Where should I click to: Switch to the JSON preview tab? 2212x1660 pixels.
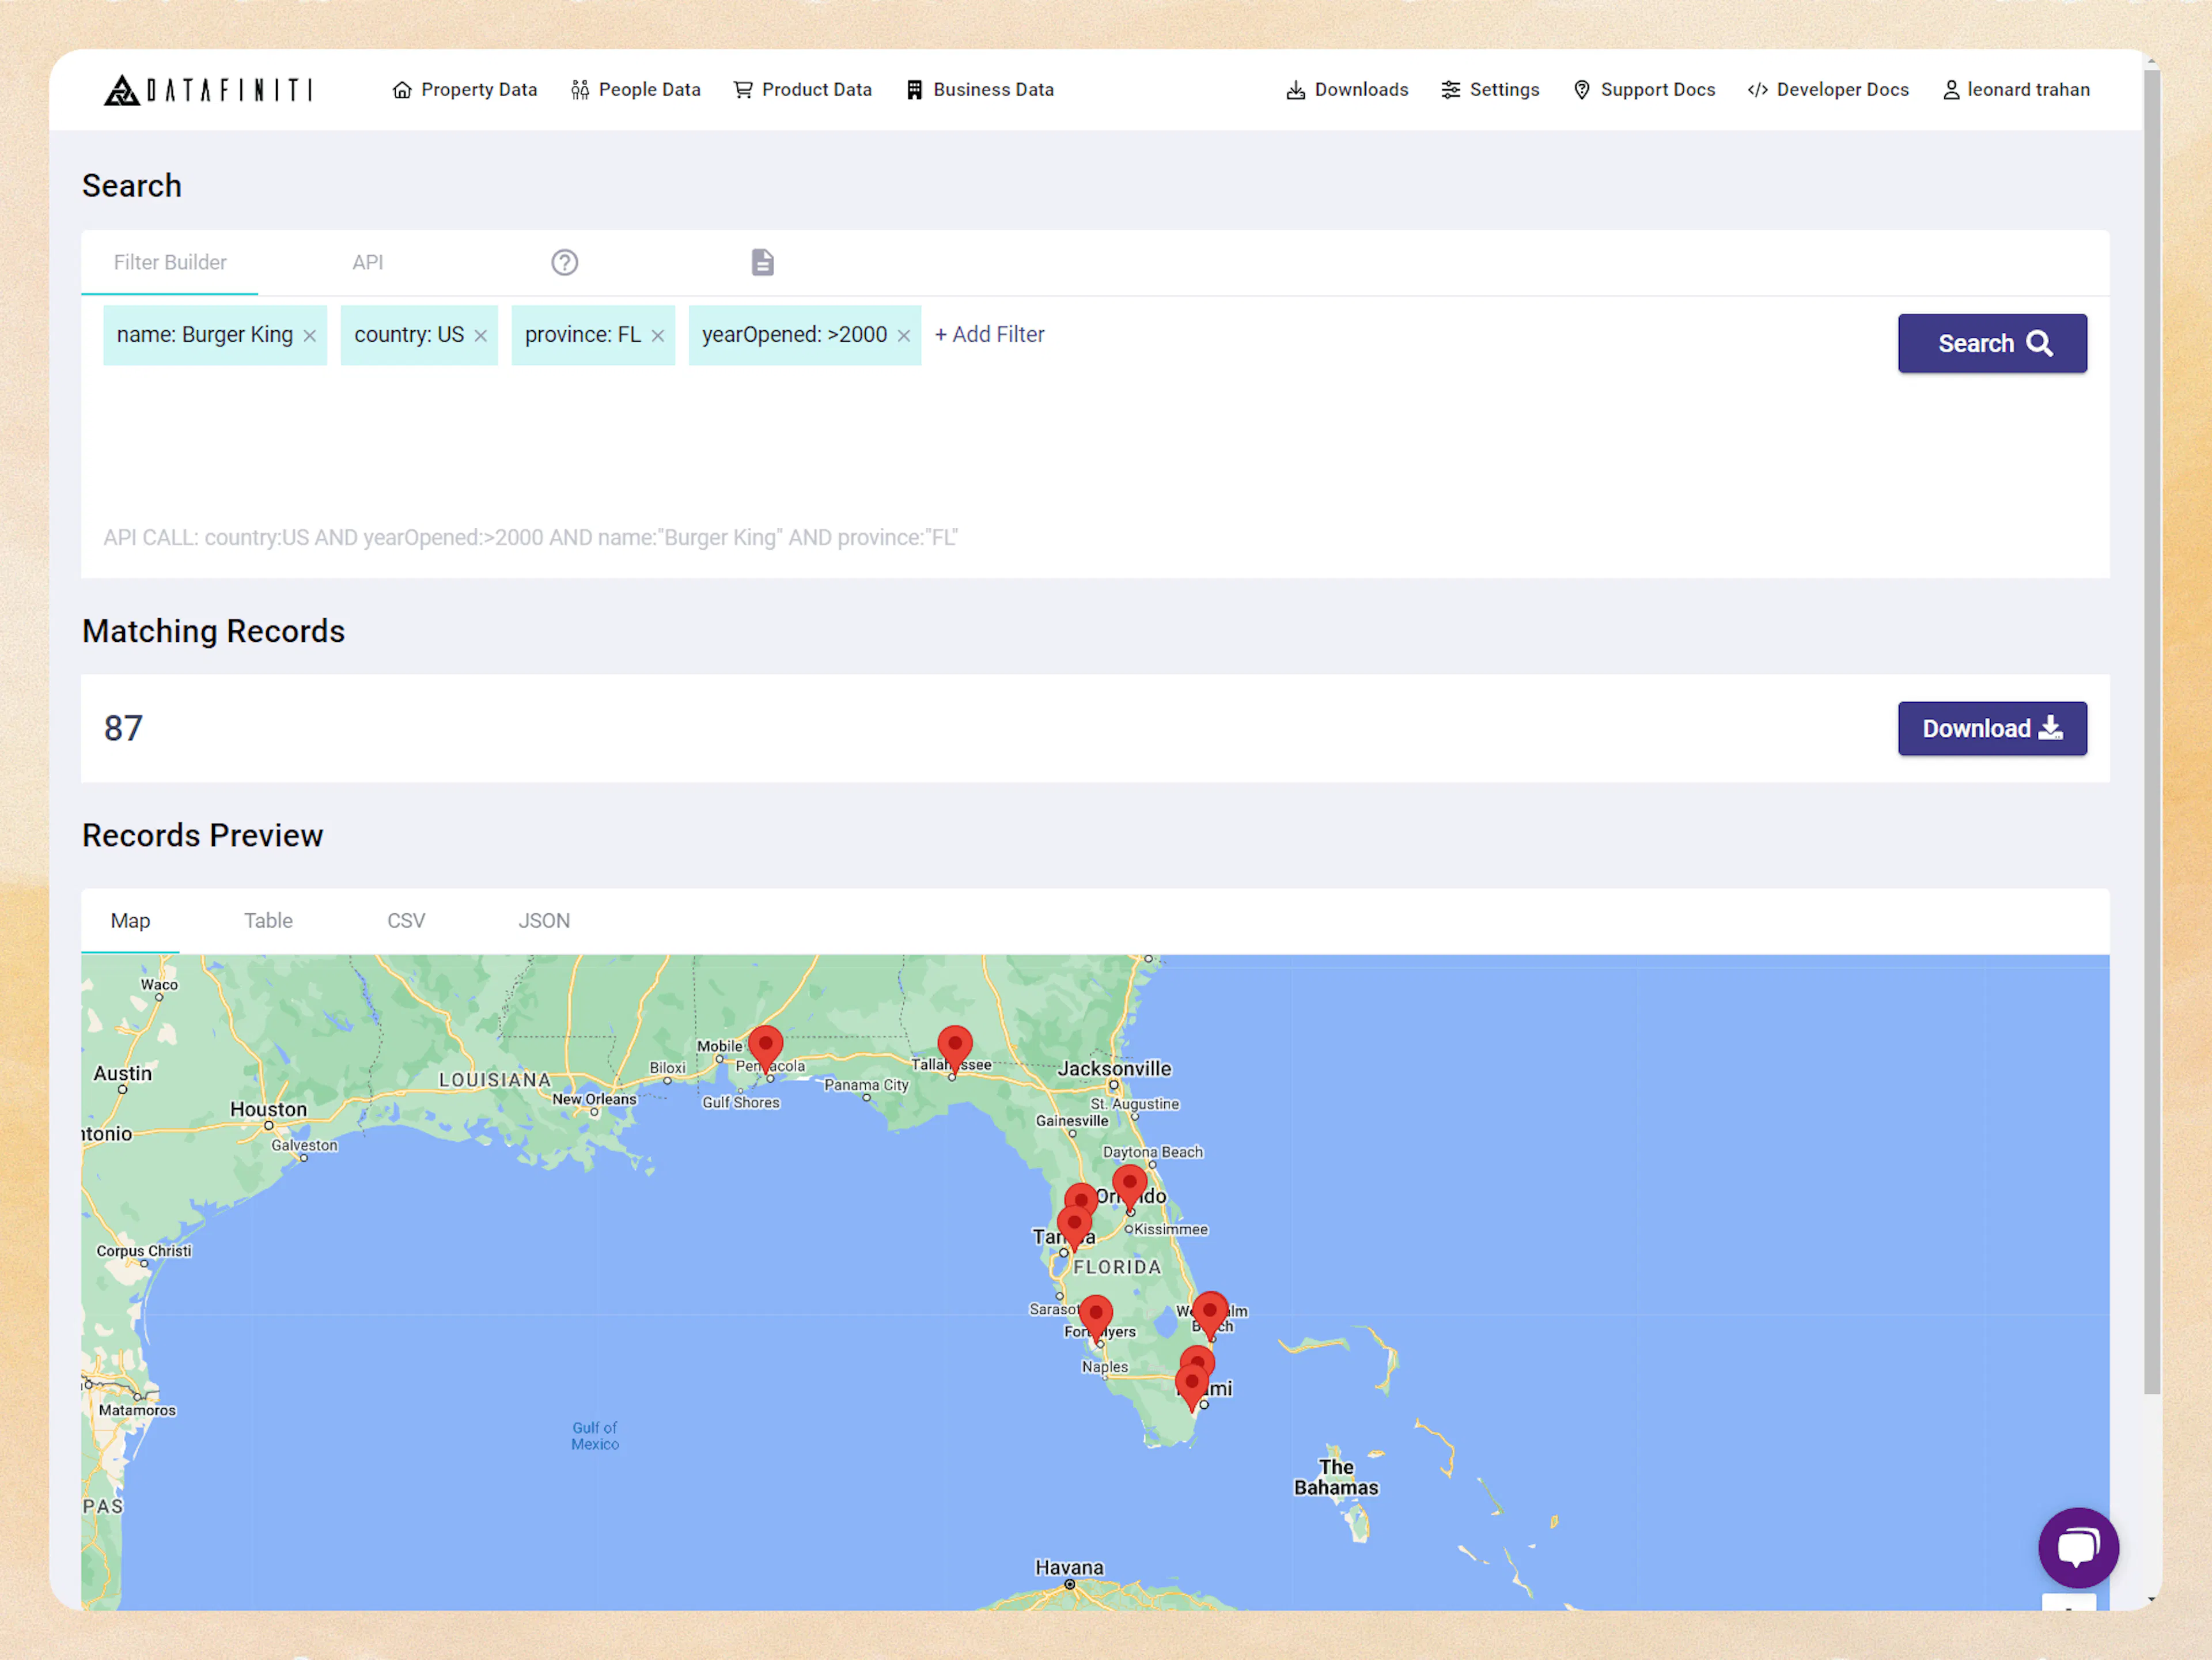[x=544, y=920]
